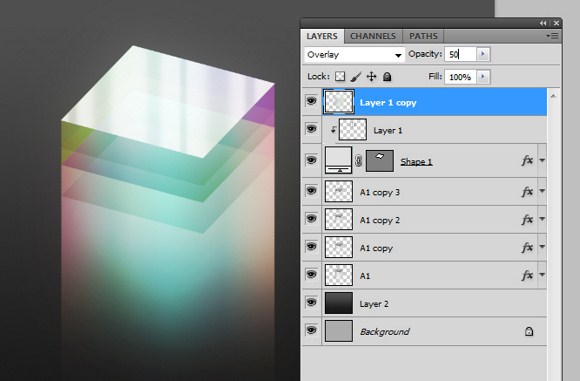Click layers list scrollbar up arrow
580x381 pixels.
tap(553, 96)
